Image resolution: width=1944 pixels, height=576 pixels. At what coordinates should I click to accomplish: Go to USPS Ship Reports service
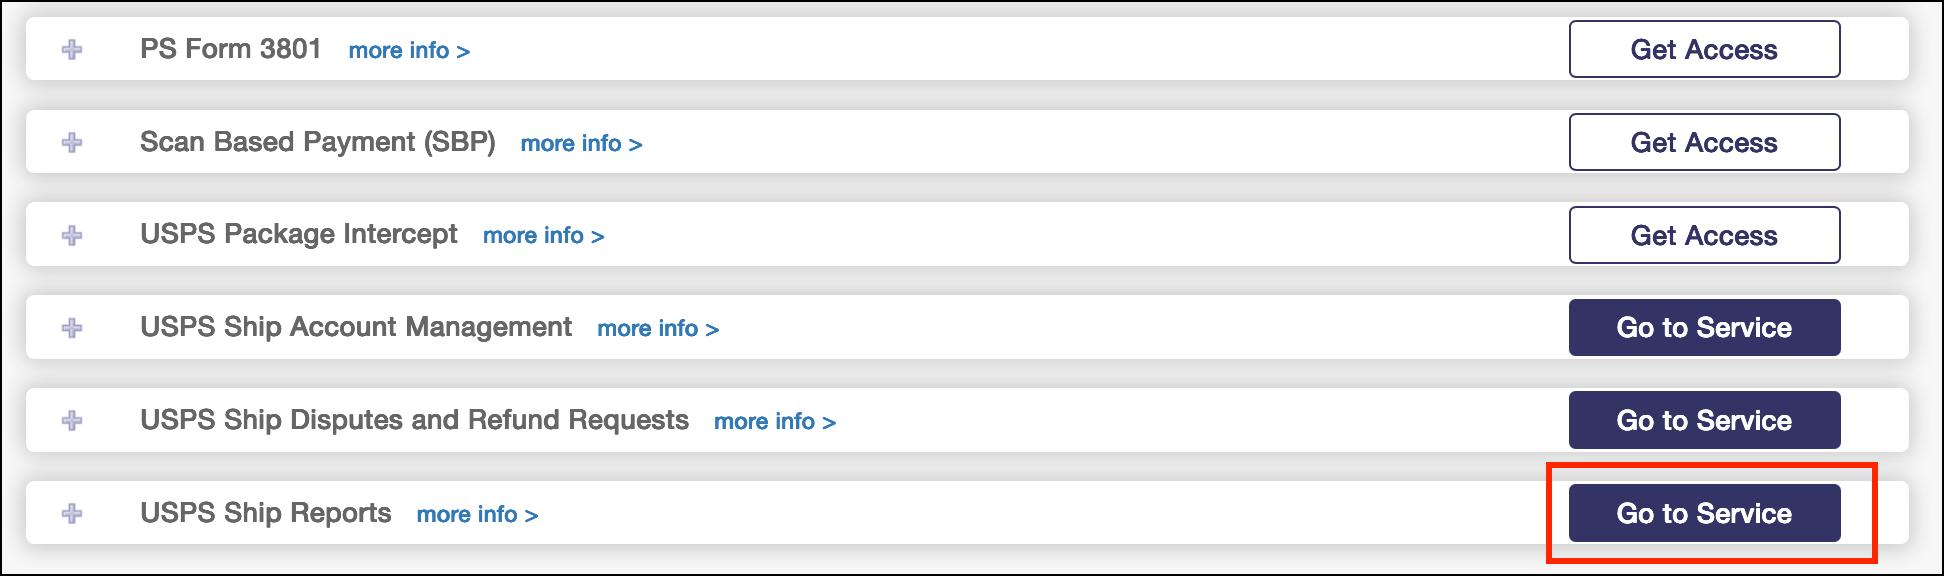tap(1704, 513)
